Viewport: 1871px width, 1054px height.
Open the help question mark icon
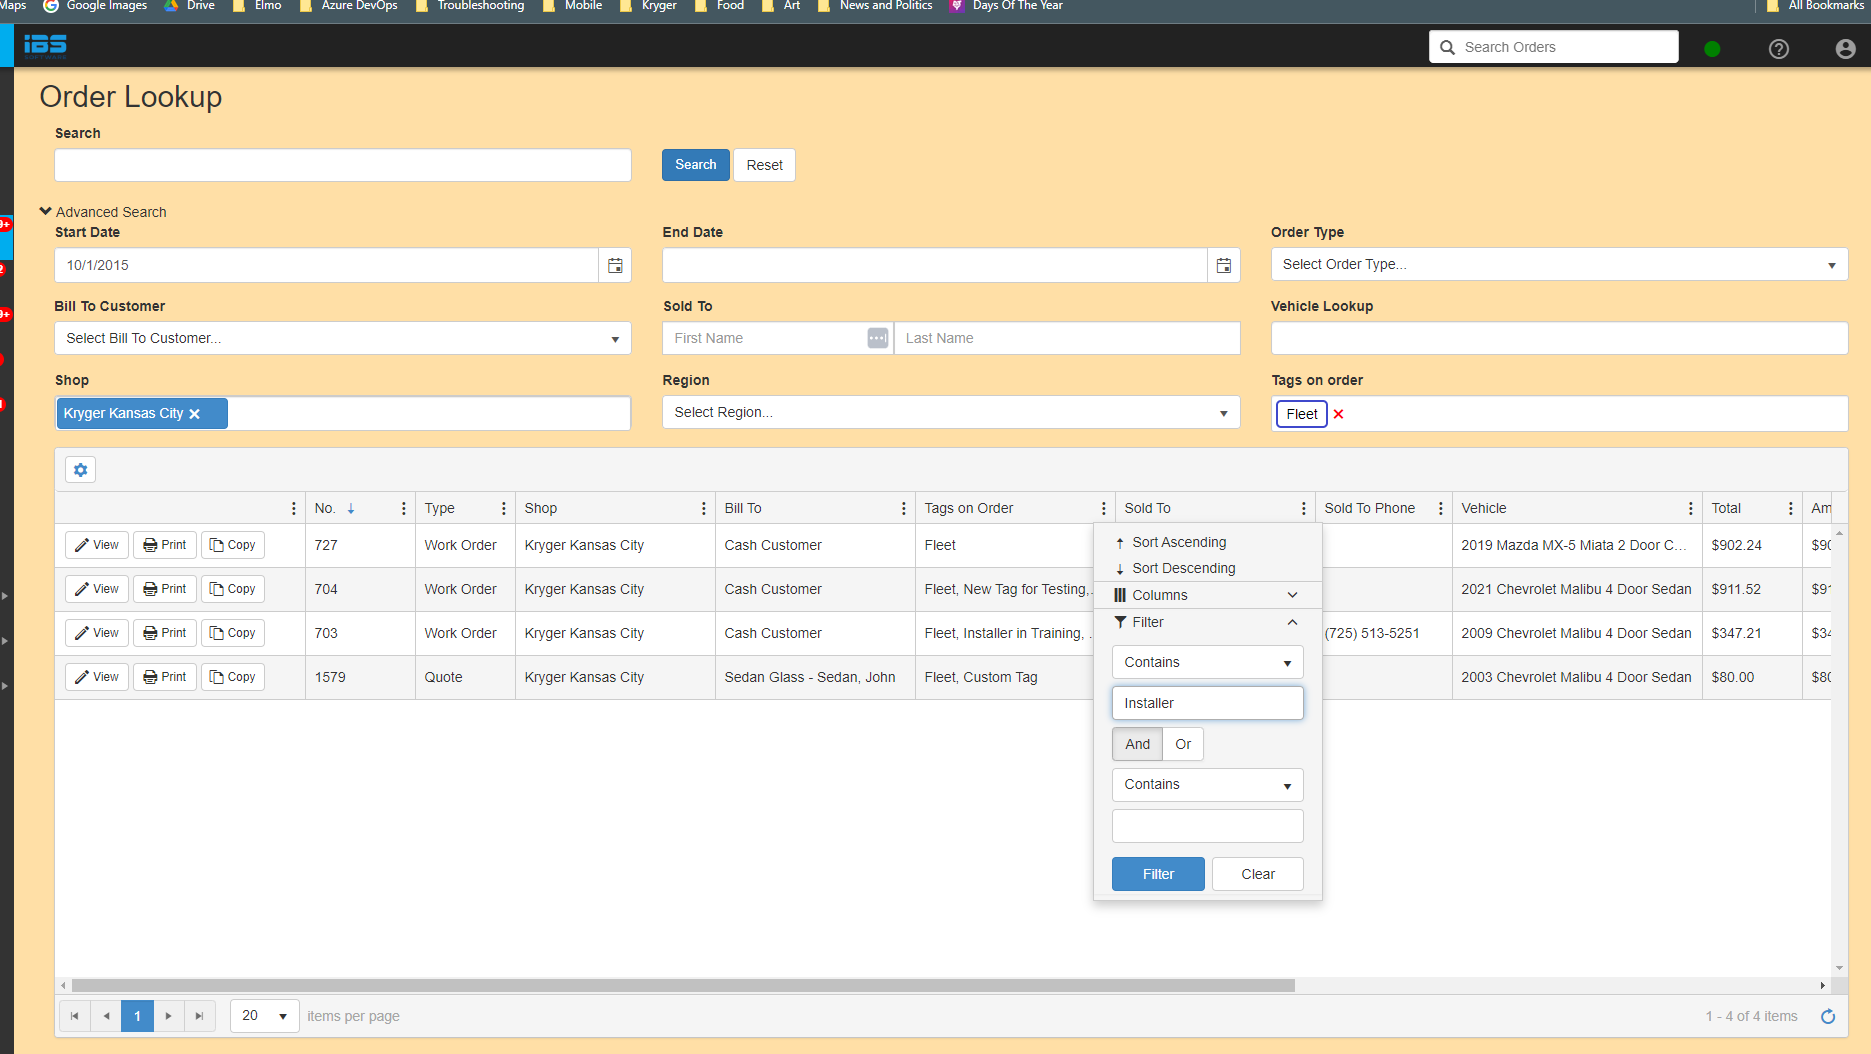[x=1779, y=48]
